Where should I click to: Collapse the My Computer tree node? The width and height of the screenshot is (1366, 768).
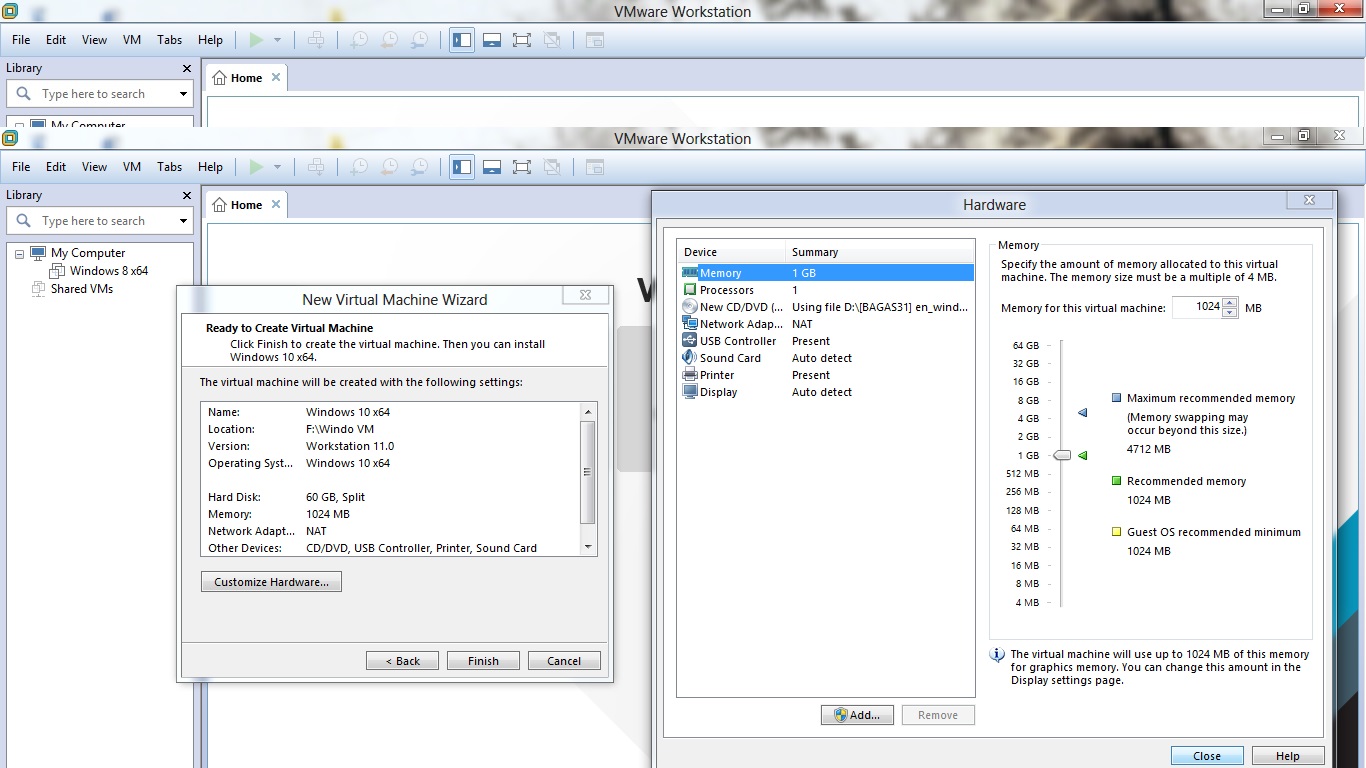coord(19,254)
